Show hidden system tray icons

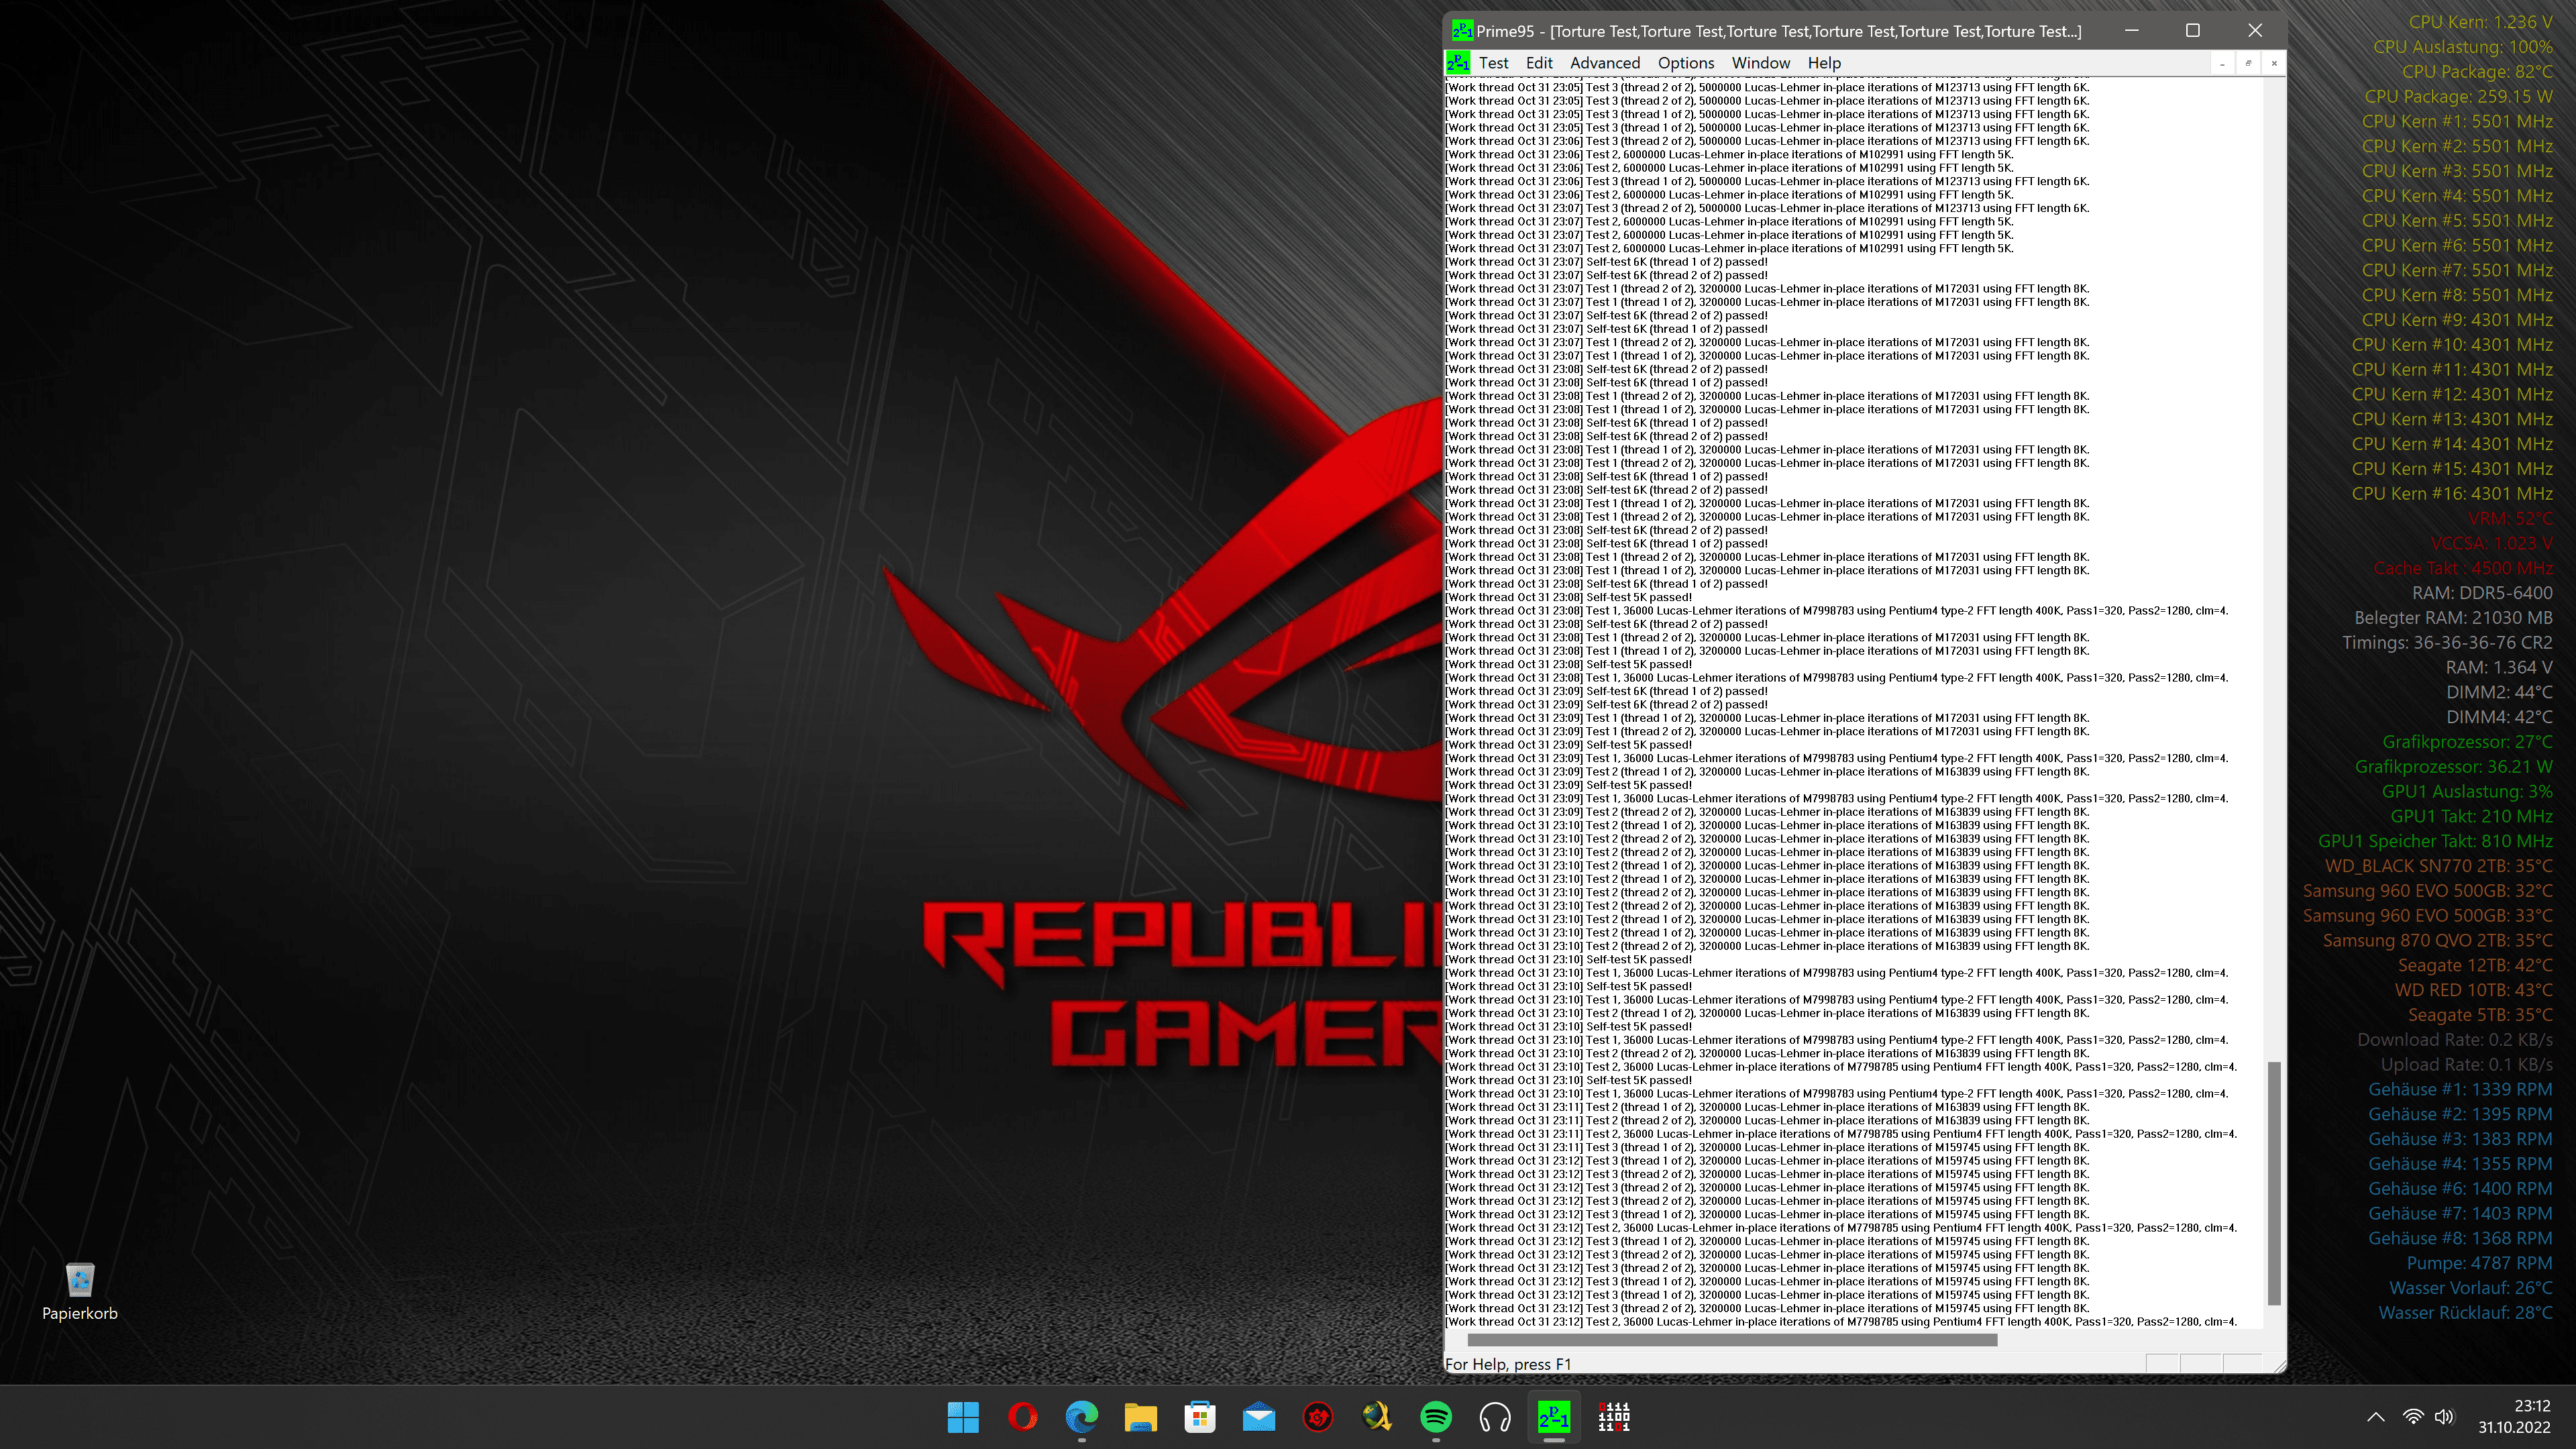click(2376, 1417)
